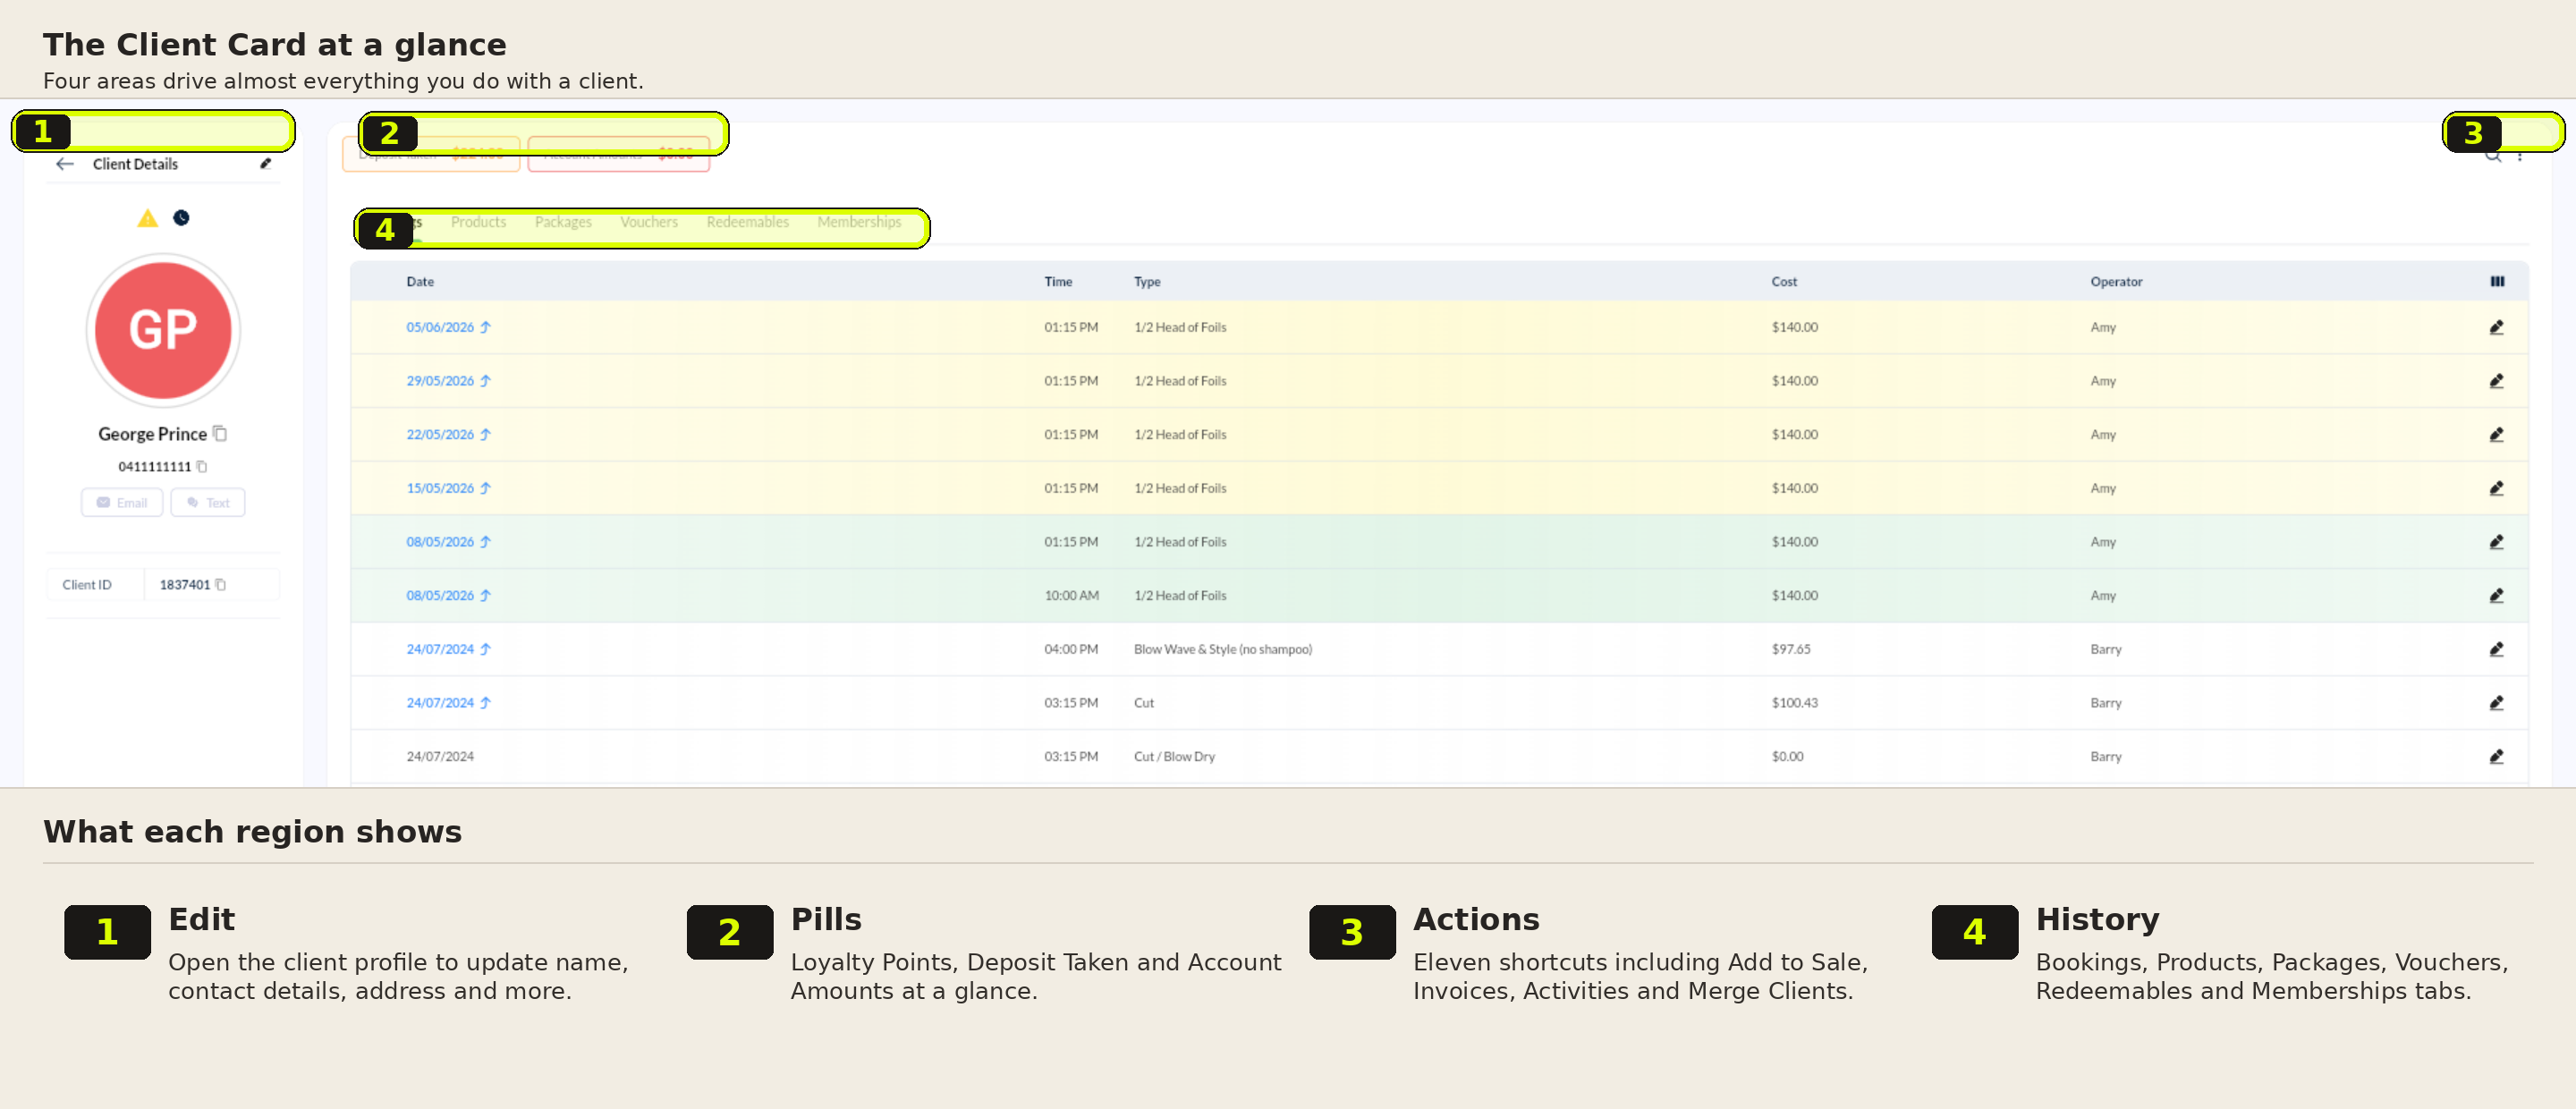Click the Time column header

tap(1058, 282)
